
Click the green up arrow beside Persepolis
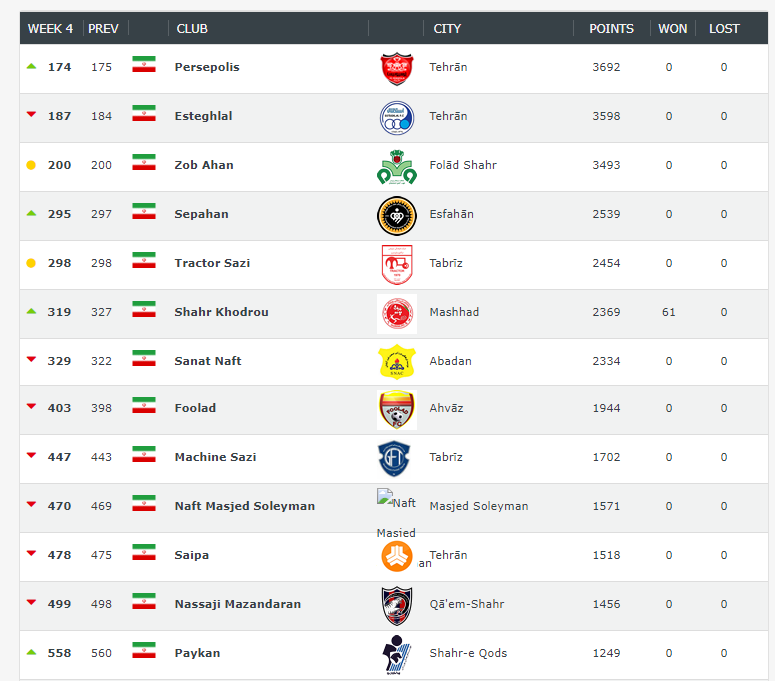(31, 67)
